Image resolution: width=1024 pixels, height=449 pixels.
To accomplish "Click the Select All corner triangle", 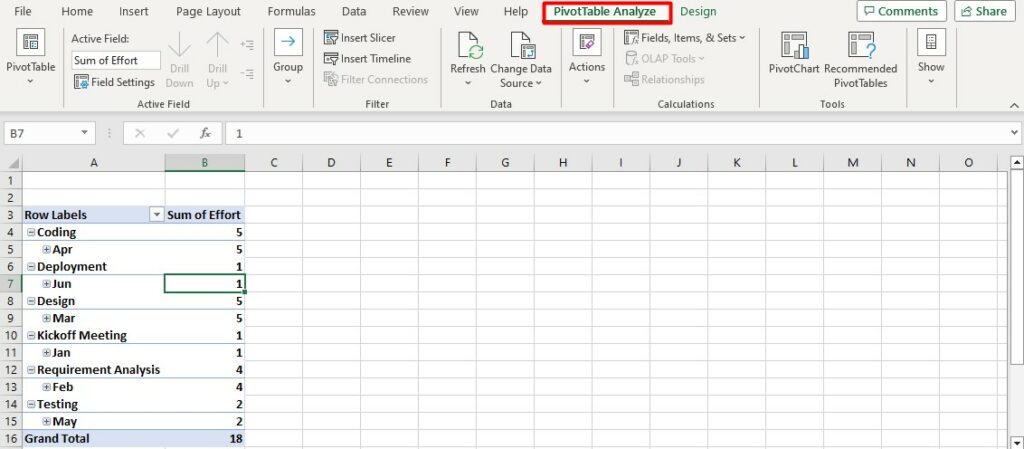I will tap(12, 163).
